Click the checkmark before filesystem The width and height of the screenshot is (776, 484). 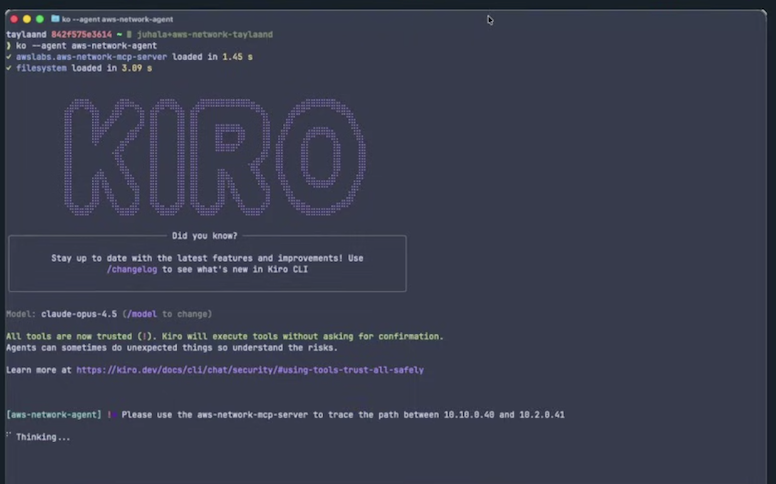click(x=8, y=68)
